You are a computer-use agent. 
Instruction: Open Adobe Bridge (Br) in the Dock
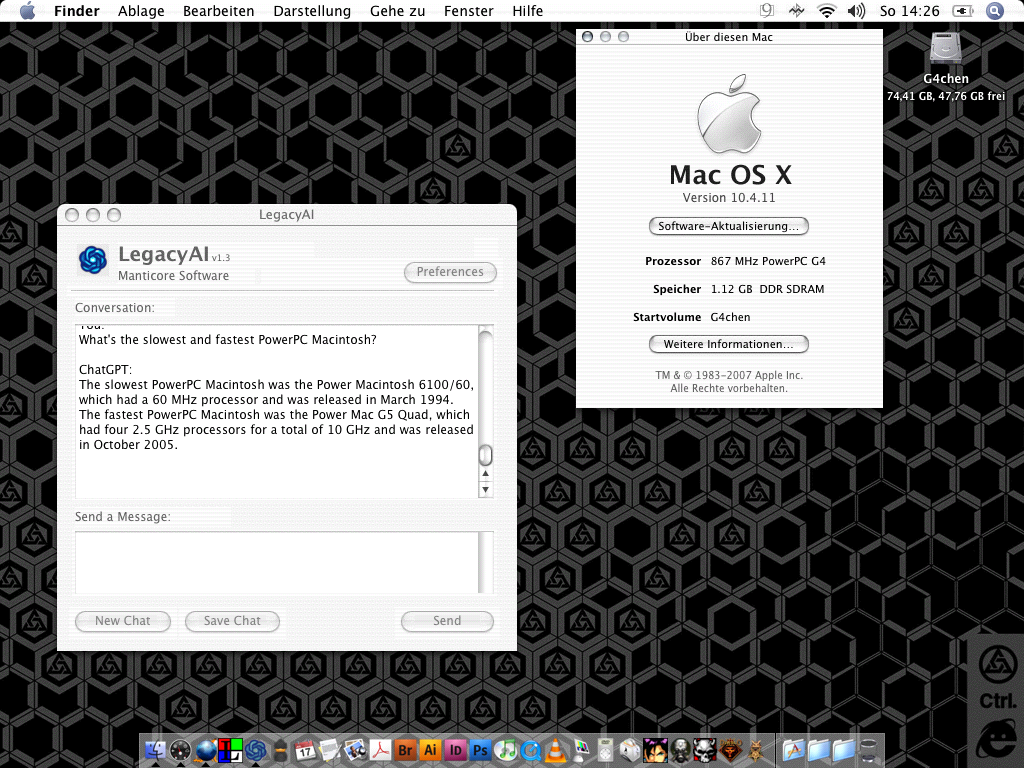pyautogui.click(x=405, y=750)
